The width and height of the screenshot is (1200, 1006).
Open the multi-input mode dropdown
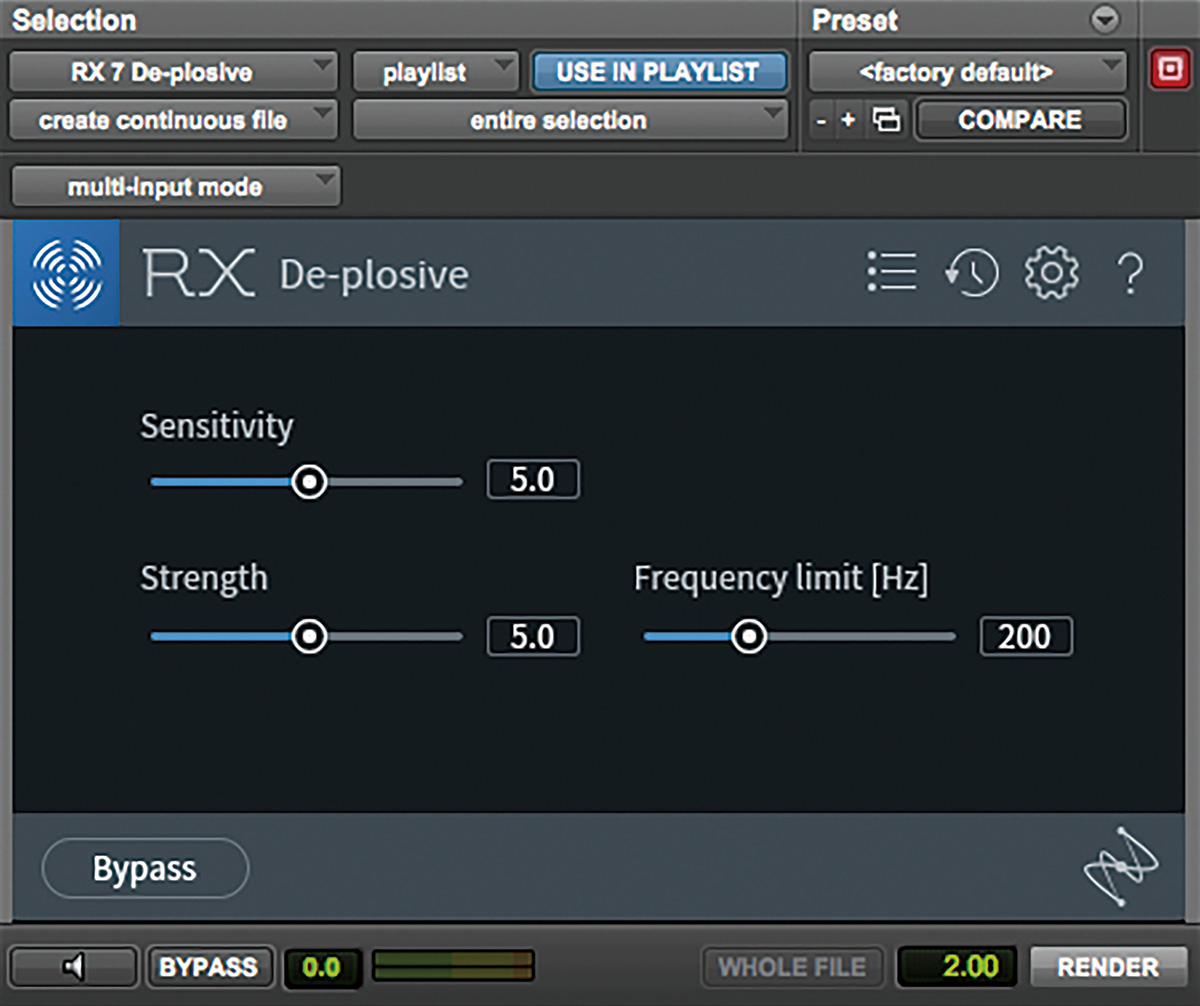click(176, 187)
